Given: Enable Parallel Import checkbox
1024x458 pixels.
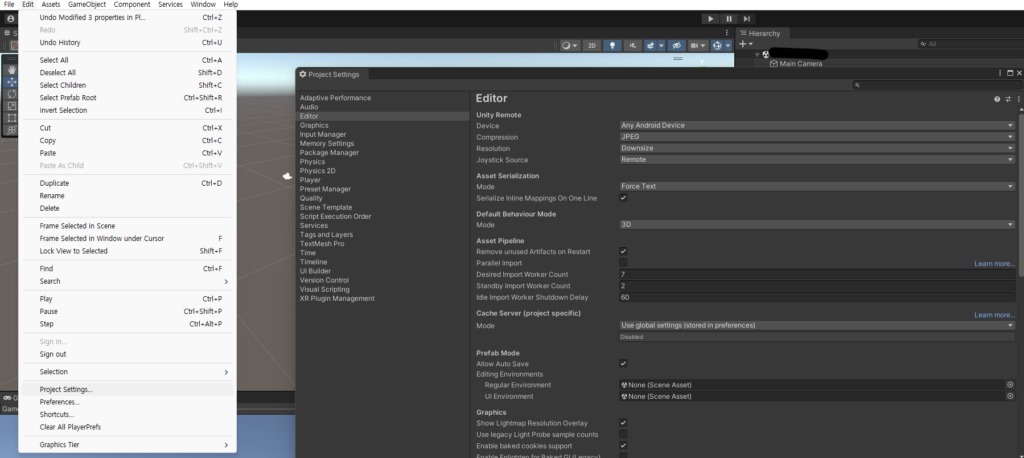Looking at the screenshot, I should (x=623, y=263).
